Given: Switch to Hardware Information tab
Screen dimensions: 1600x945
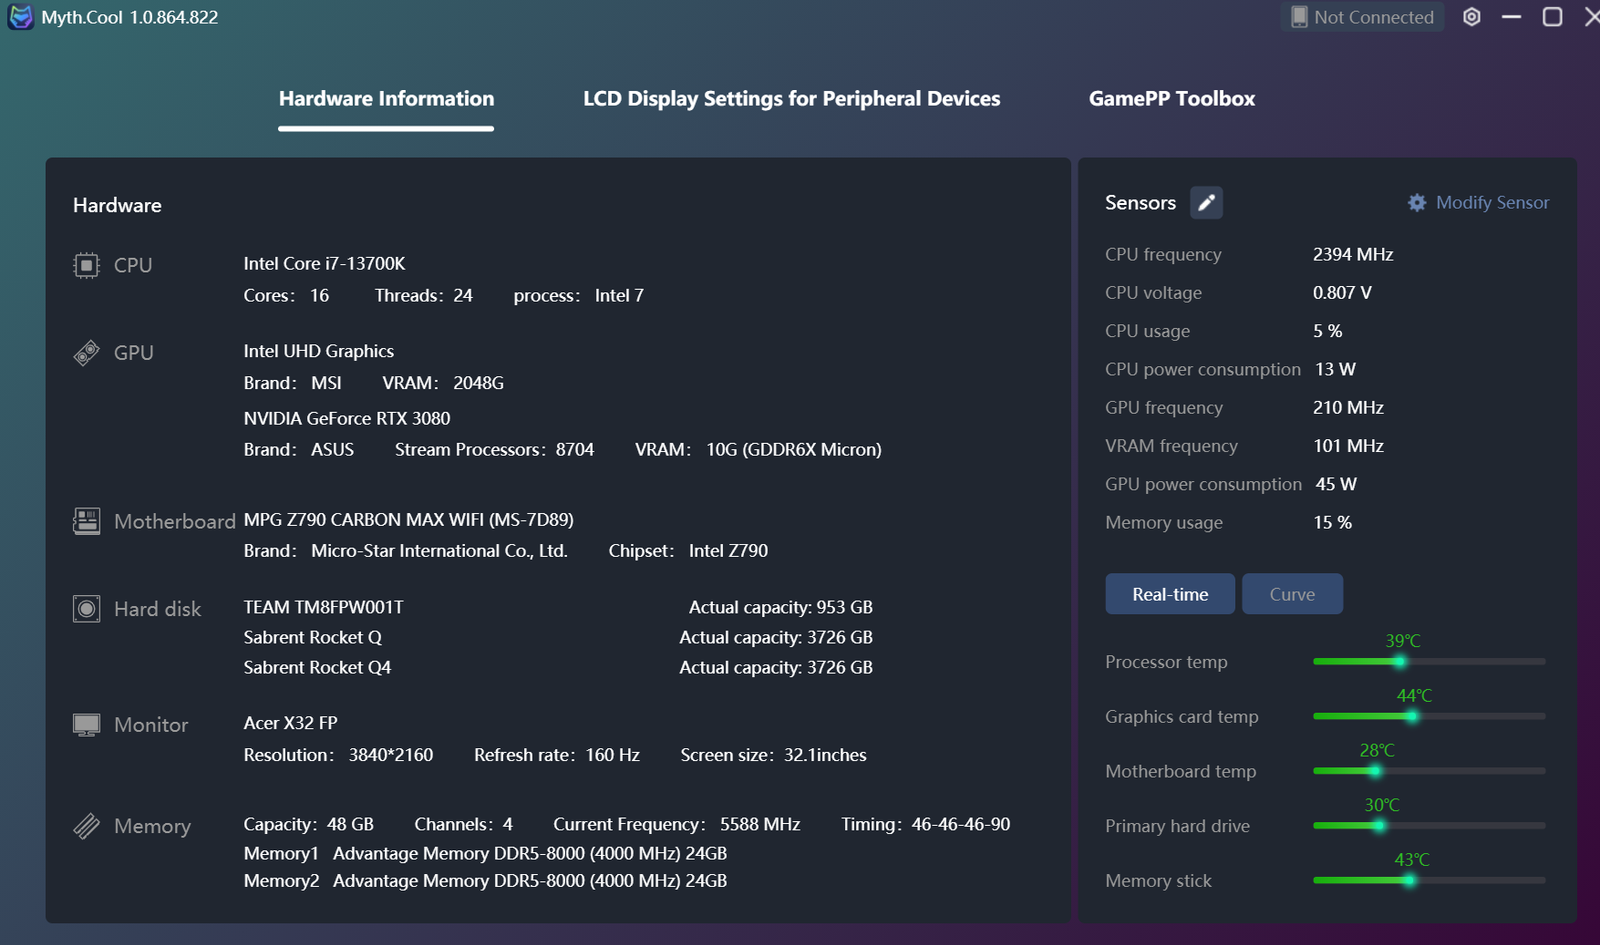Looking at the screenshot, I should click(x=386, y=99).
